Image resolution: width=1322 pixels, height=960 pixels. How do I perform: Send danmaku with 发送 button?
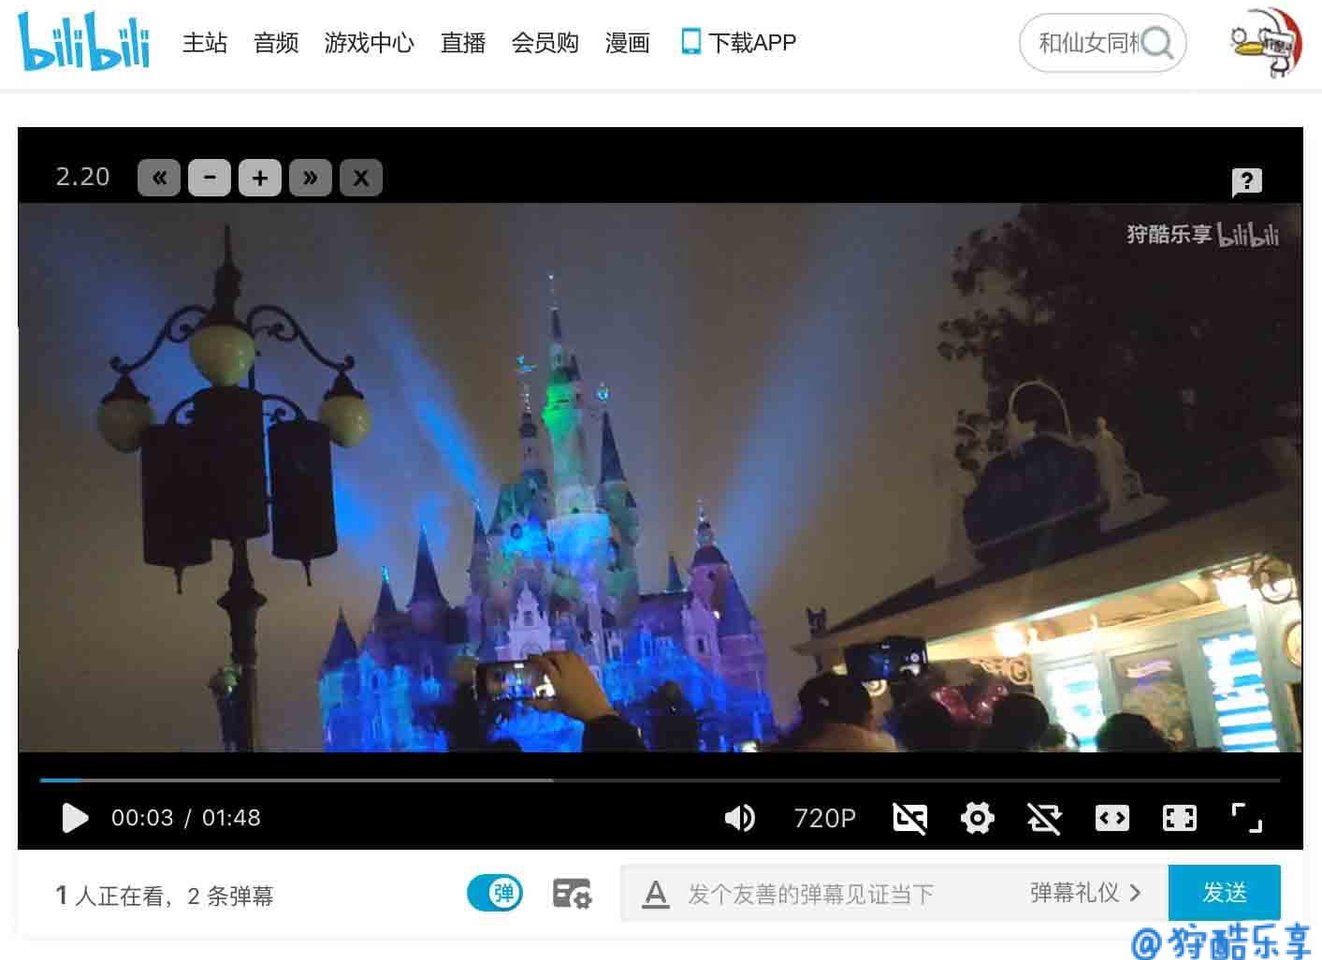pyautogui.click(x=1224, y=892)
